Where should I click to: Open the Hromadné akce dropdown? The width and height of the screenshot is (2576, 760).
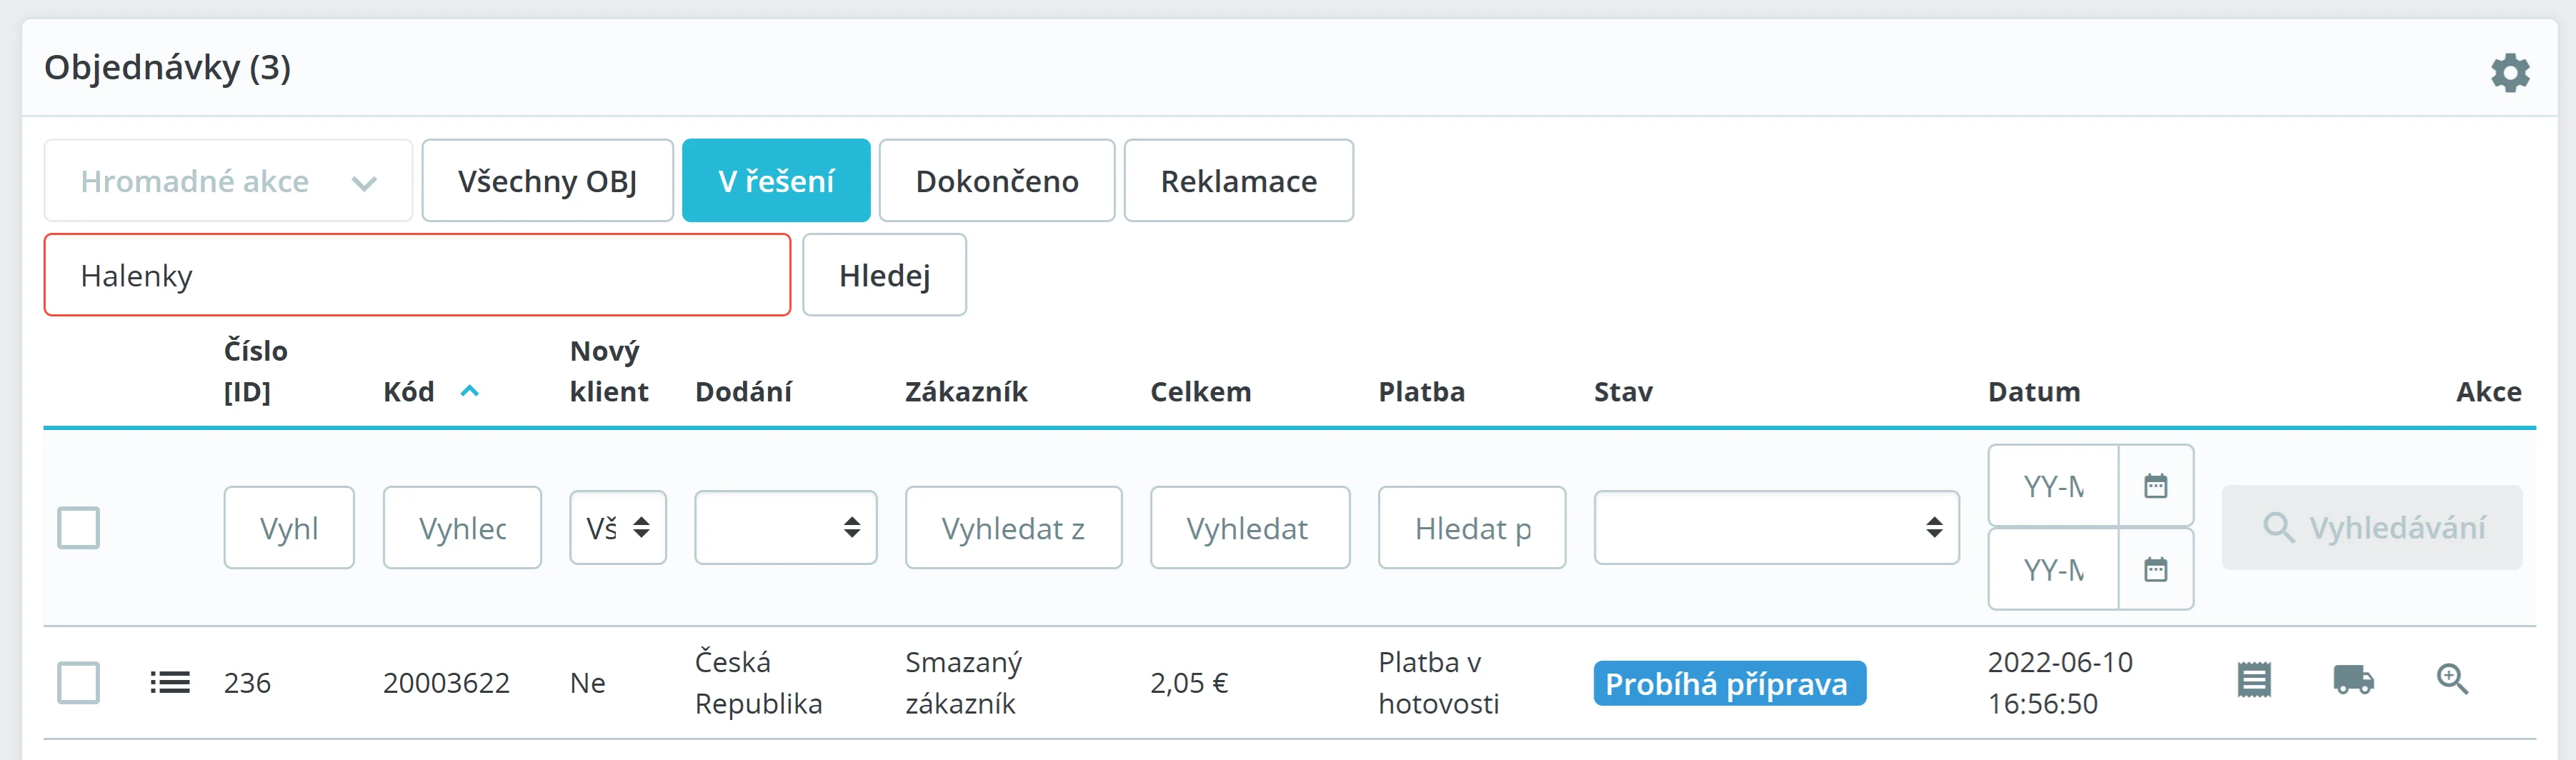(228, 181)
